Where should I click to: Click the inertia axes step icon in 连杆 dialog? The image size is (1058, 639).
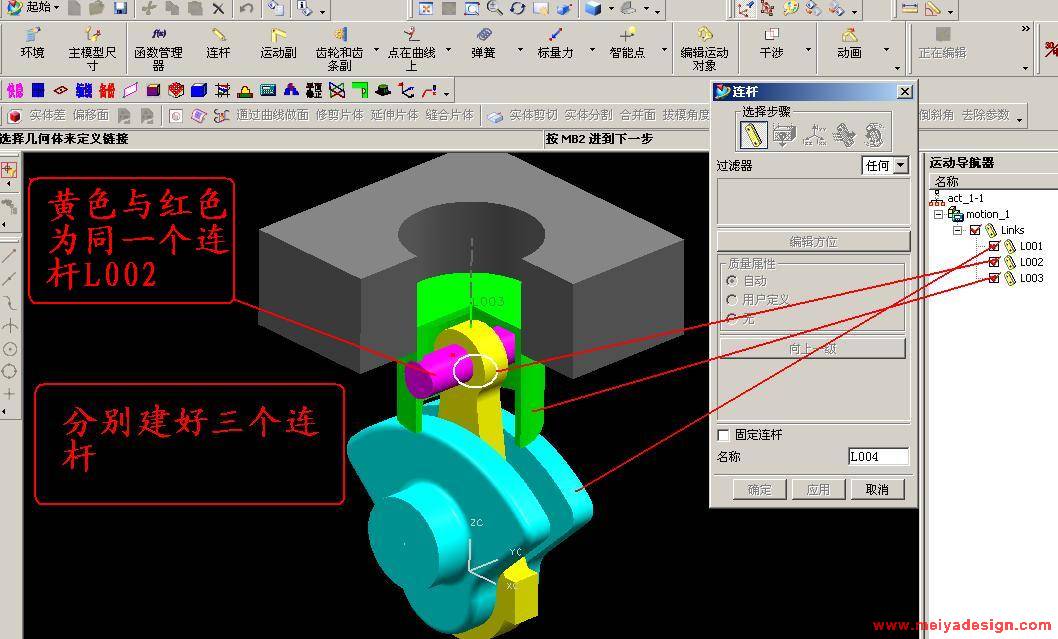[x=814, y=135]
